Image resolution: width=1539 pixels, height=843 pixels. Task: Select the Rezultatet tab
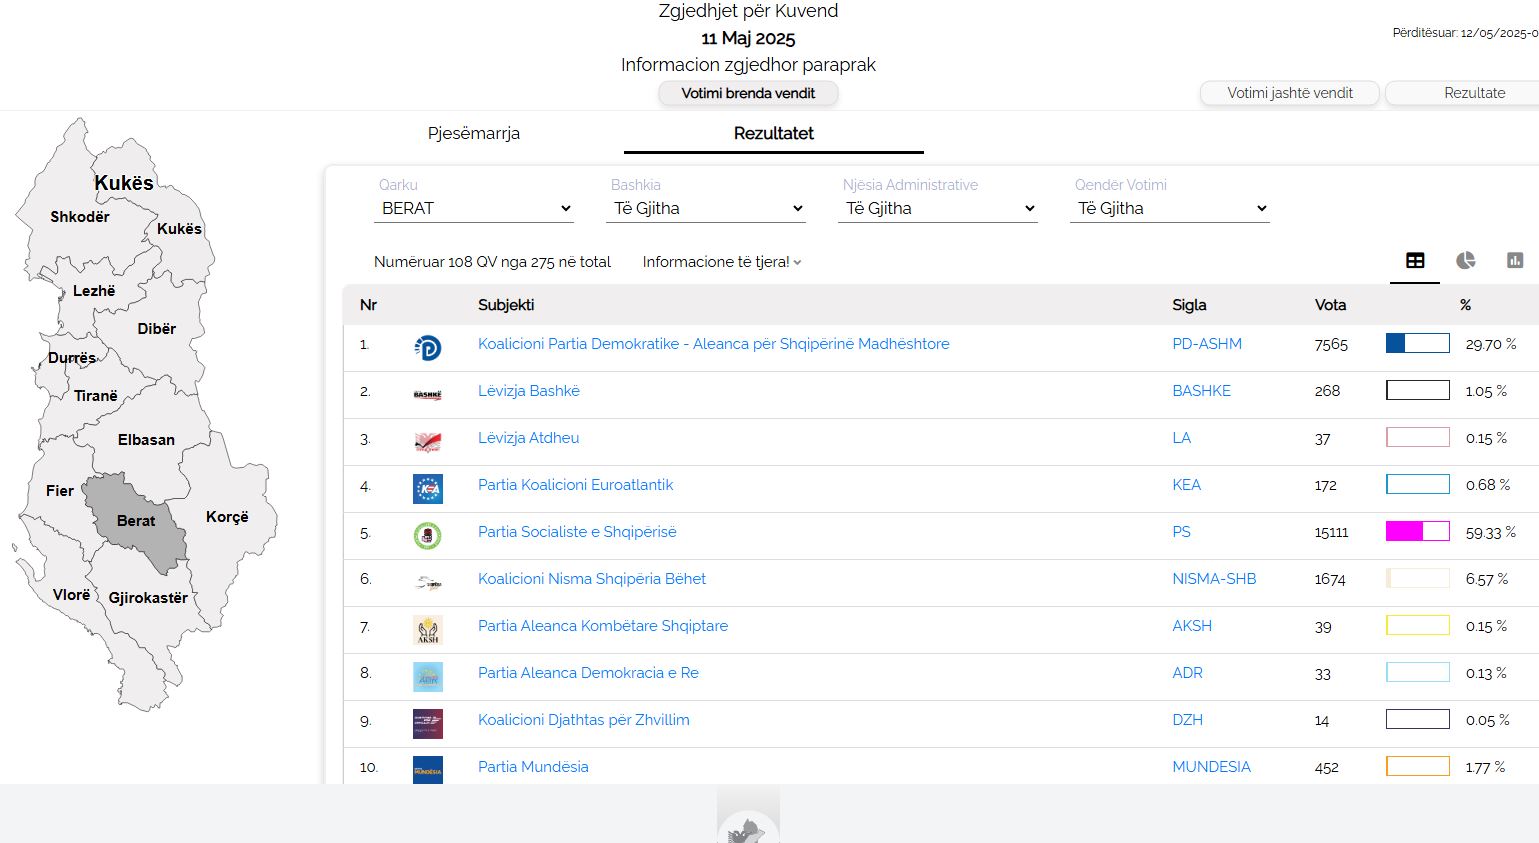coord(773,133)
